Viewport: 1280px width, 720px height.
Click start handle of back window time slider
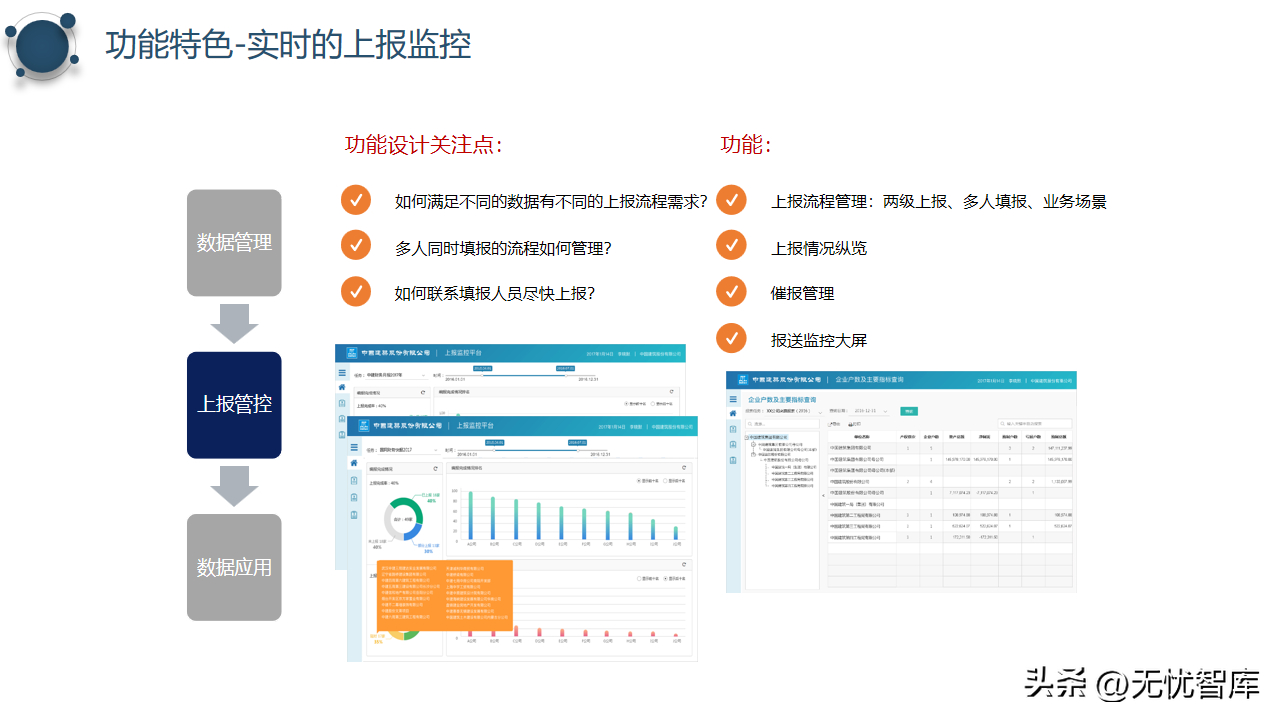pyautogui.click(x=482, y=375)
